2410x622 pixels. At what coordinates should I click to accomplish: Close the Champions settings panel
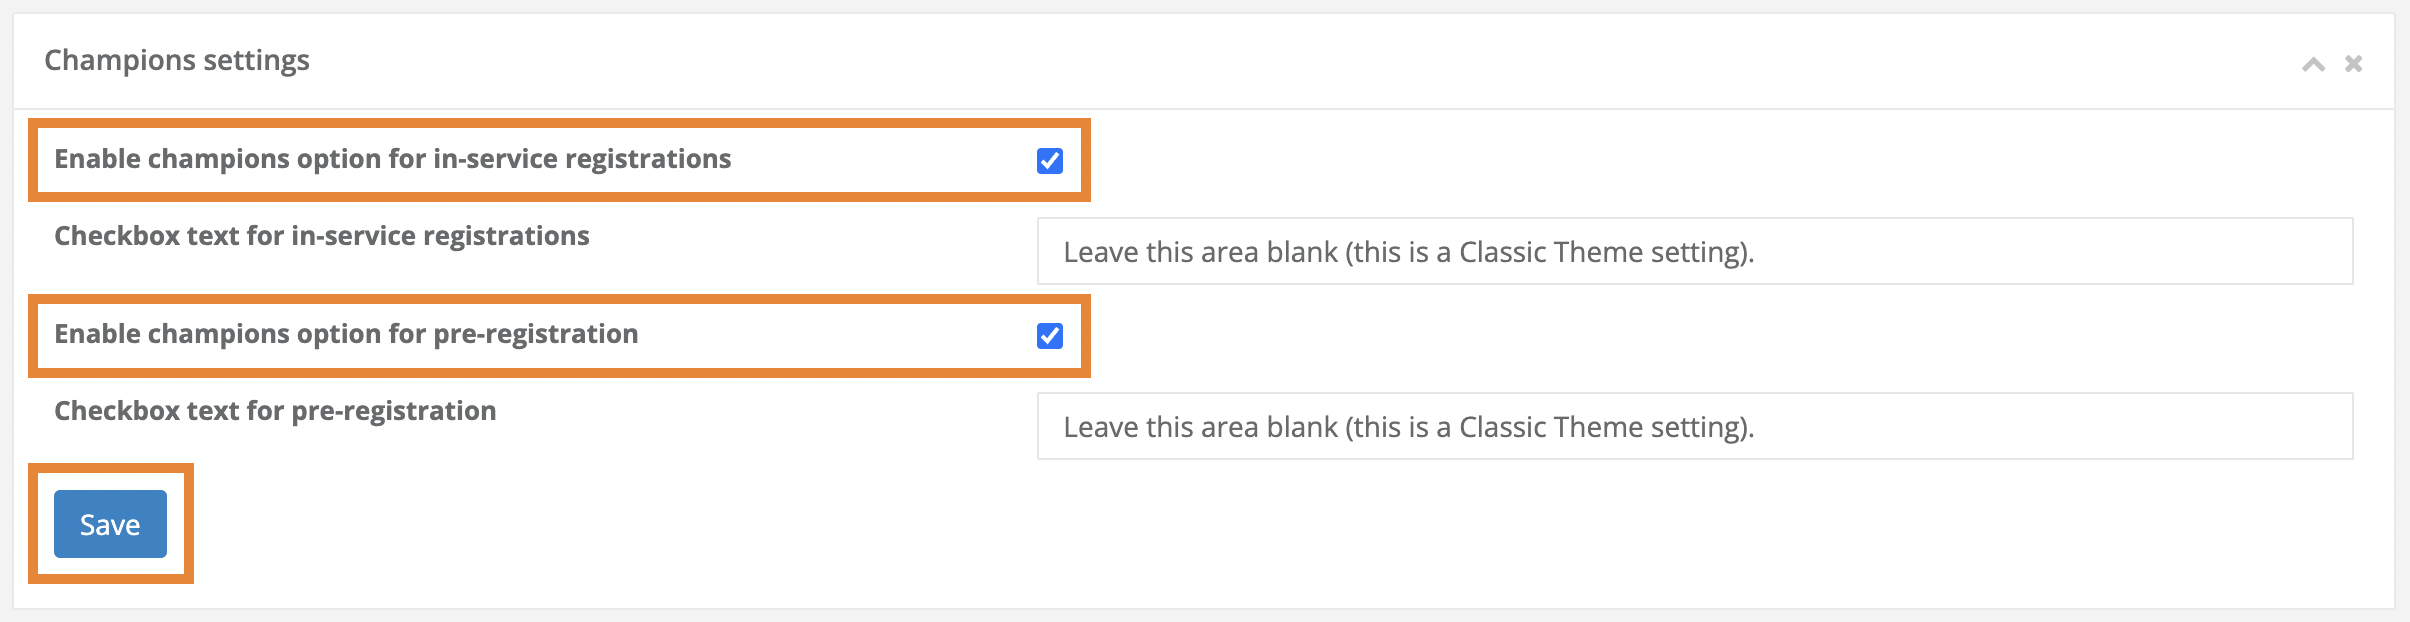2354,64
